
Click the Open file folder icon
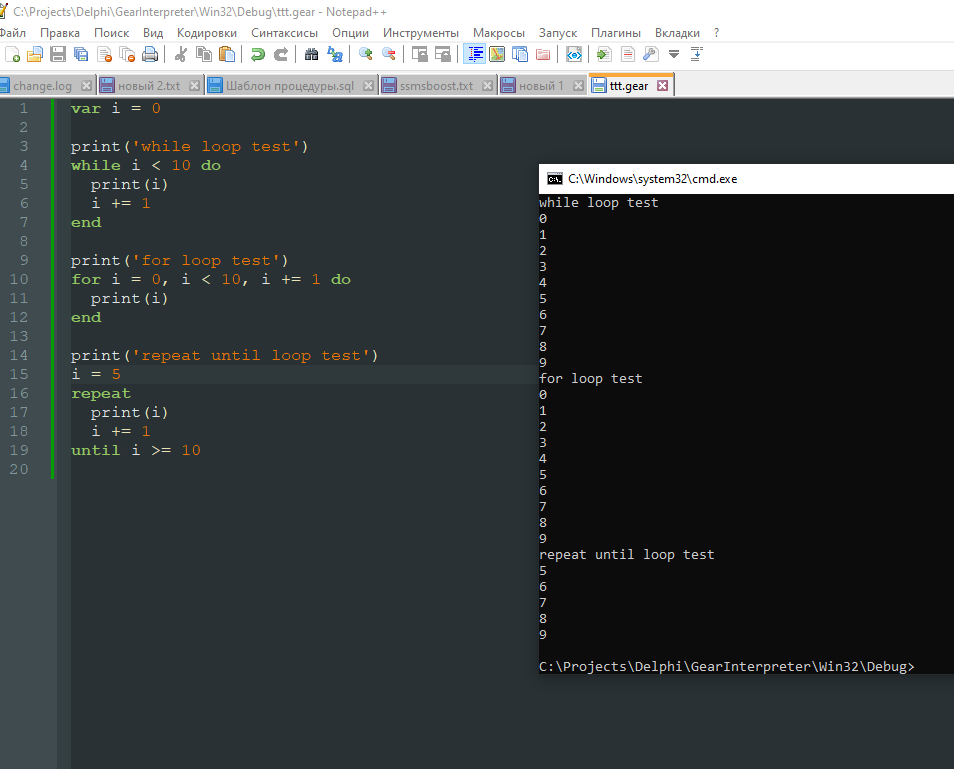pyautogui.click(x=35, y=54)
